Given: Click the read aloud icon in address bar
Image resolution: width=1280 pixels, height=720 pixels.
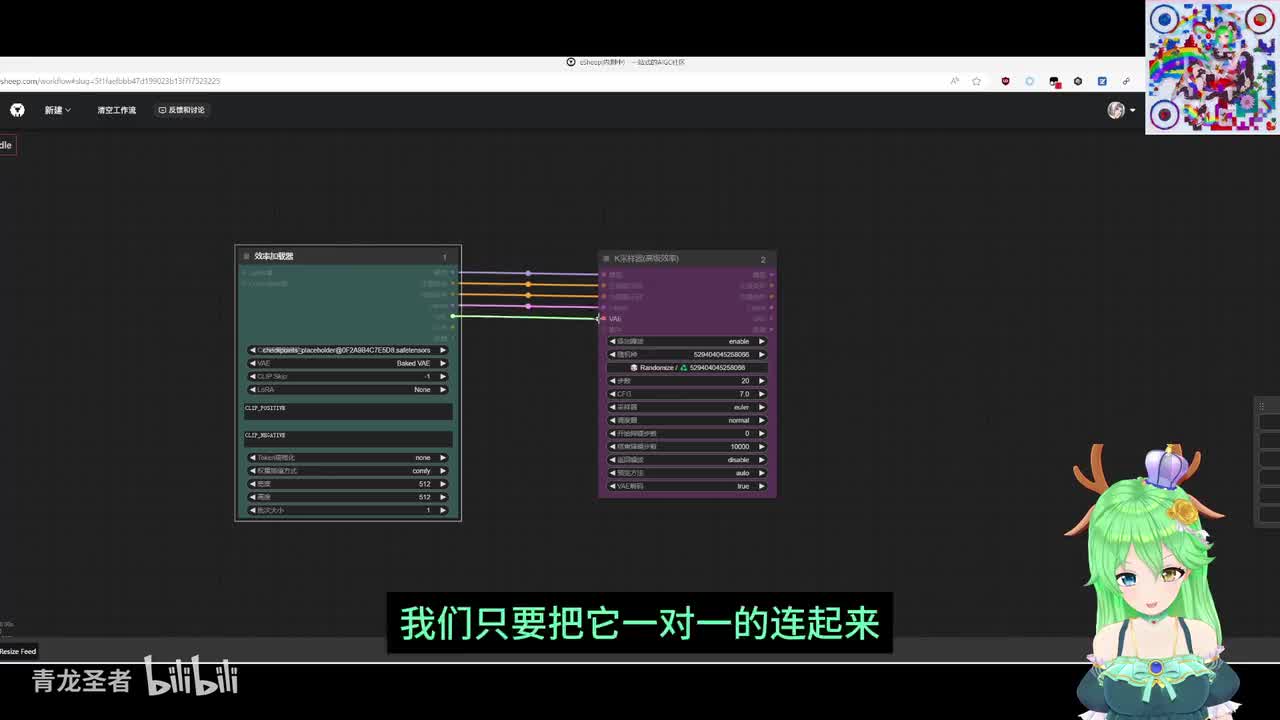Looking at the screenshot, I should 954,81.
